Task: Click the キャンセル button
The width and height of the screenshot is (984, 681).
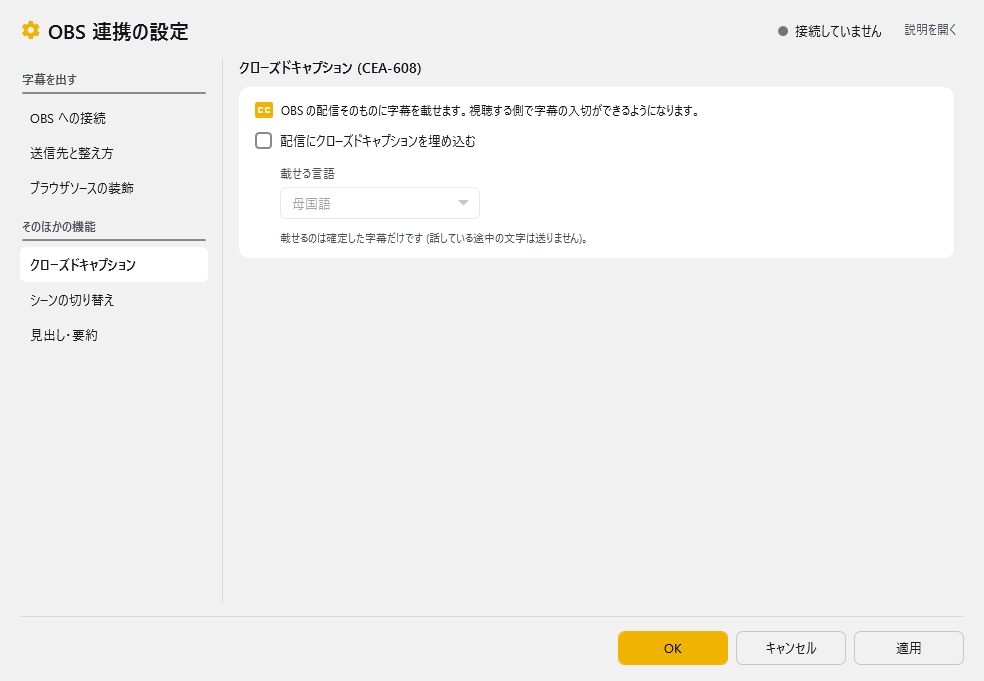Action: (x=791, y=648)
